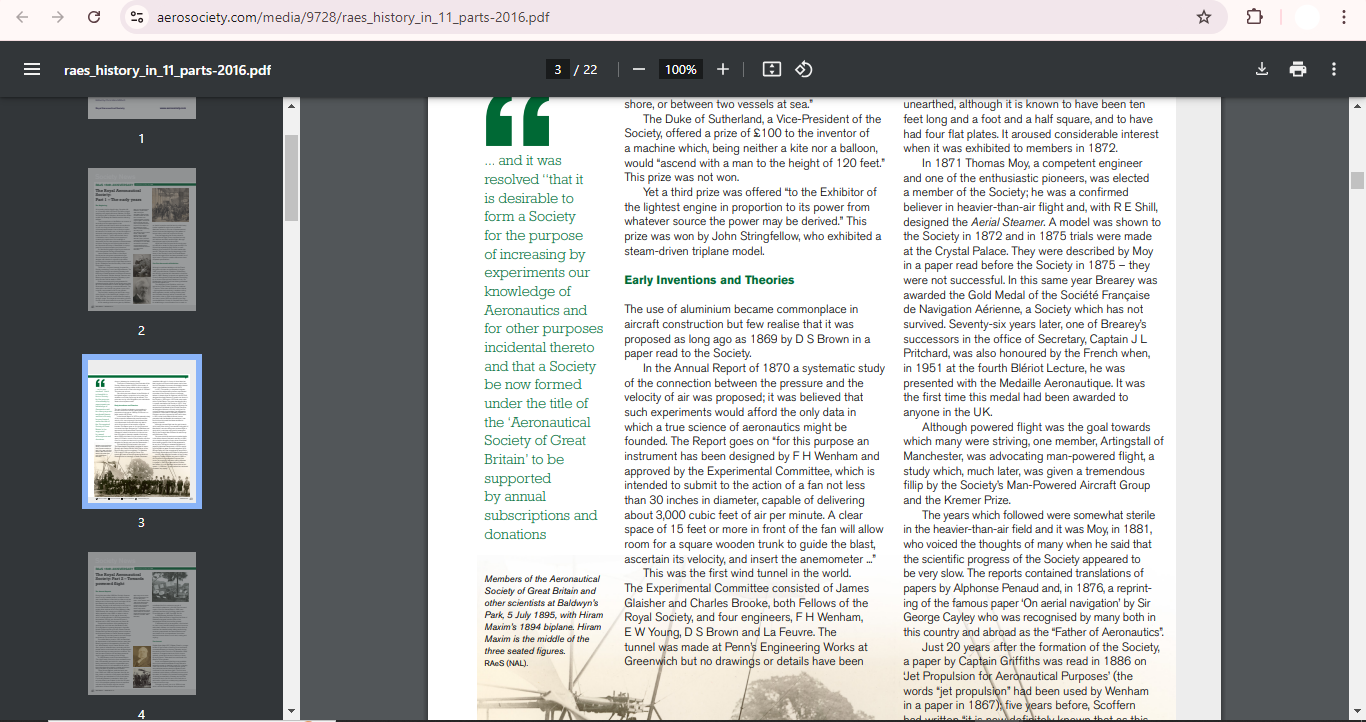Bookmark this page with the star icon
Viewport: 1366px width, 722px height.
pyautogui.click(x=1204, y=17)
